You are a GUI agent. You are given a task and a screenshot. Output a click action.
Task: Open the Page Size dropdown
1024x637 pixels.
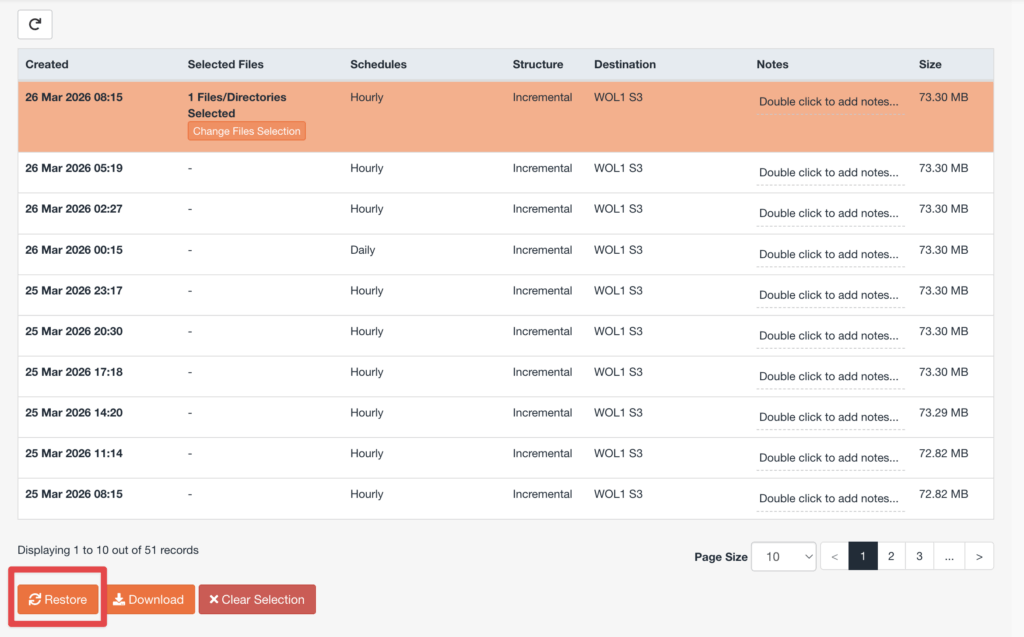(x=784, y=557)
